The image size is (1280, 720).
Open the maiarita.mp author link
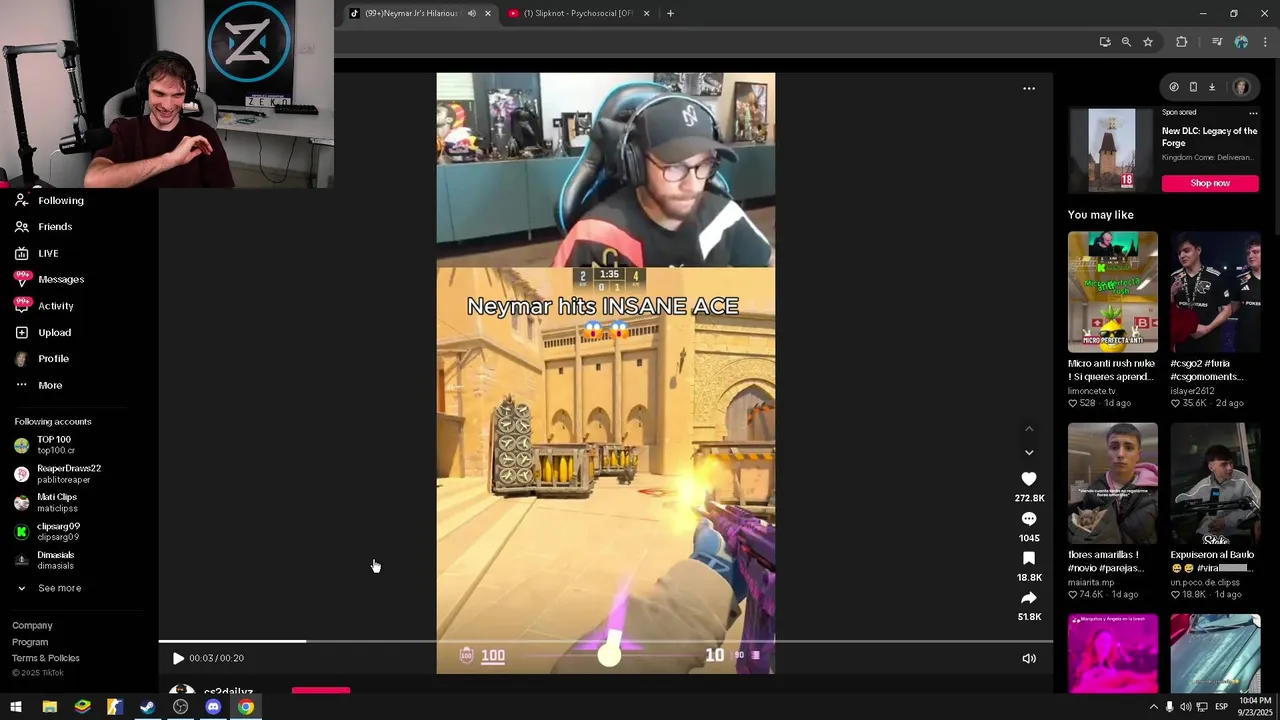[1091, 582]
